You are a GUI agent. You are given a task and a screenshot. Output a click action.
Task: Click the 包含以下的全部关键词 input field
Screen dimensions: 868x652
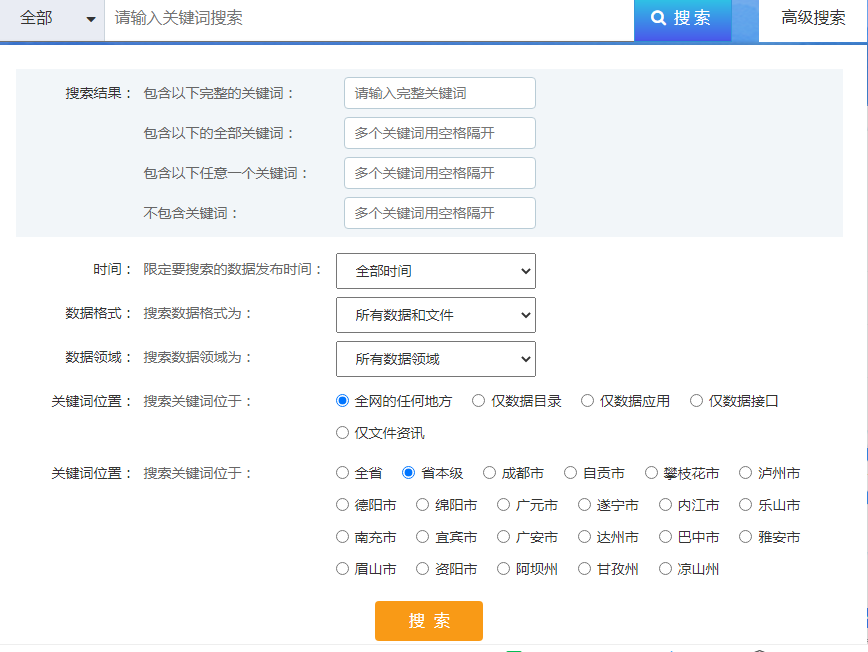pos(440,133)
